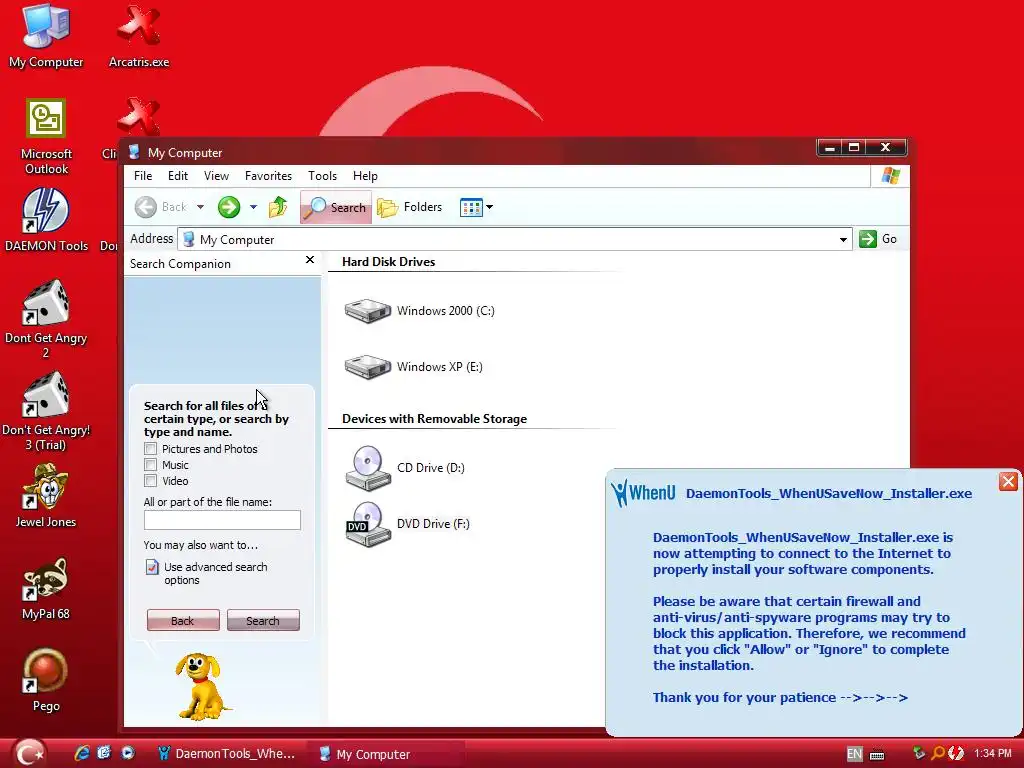Open the Start button on taskbar

click(27, 754)
